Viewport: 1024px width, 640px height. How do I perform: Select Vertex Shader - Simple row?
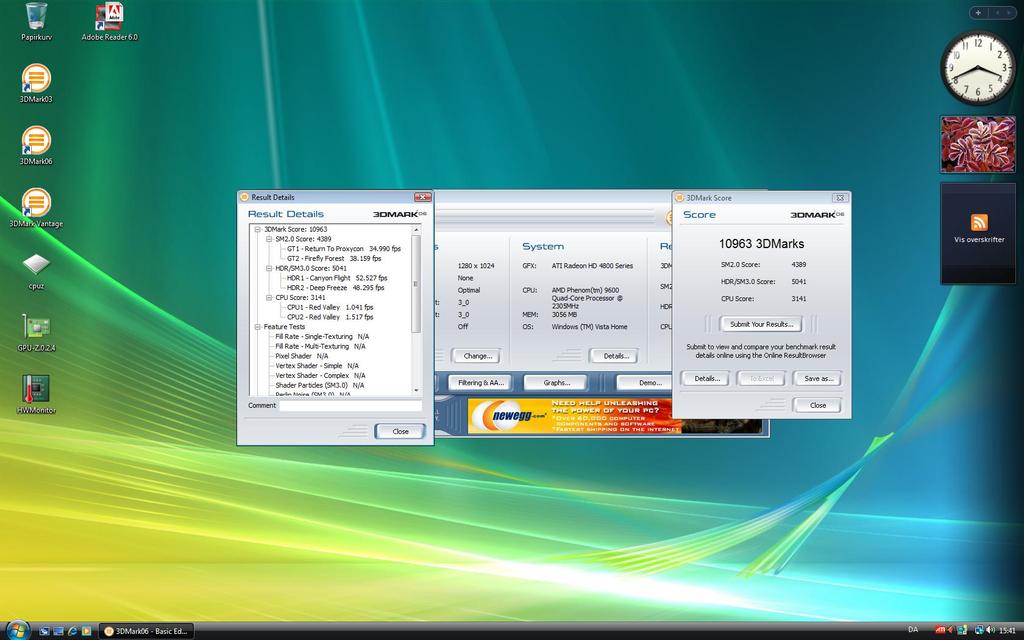point(317,366)
